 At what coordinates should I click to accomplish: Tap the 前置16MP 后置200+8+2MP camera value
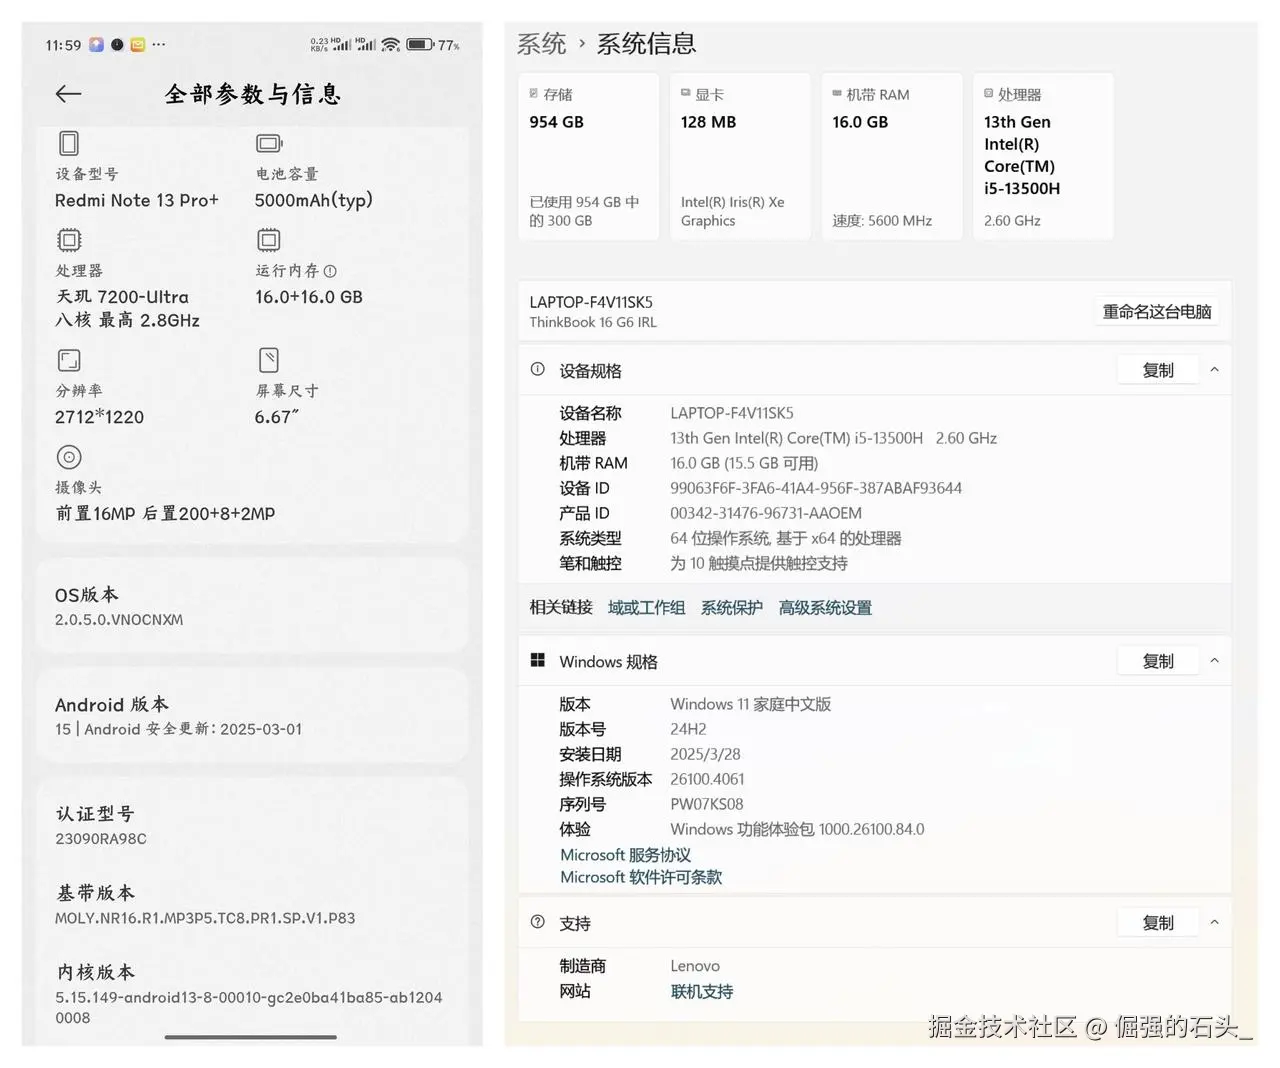(165, 513)
